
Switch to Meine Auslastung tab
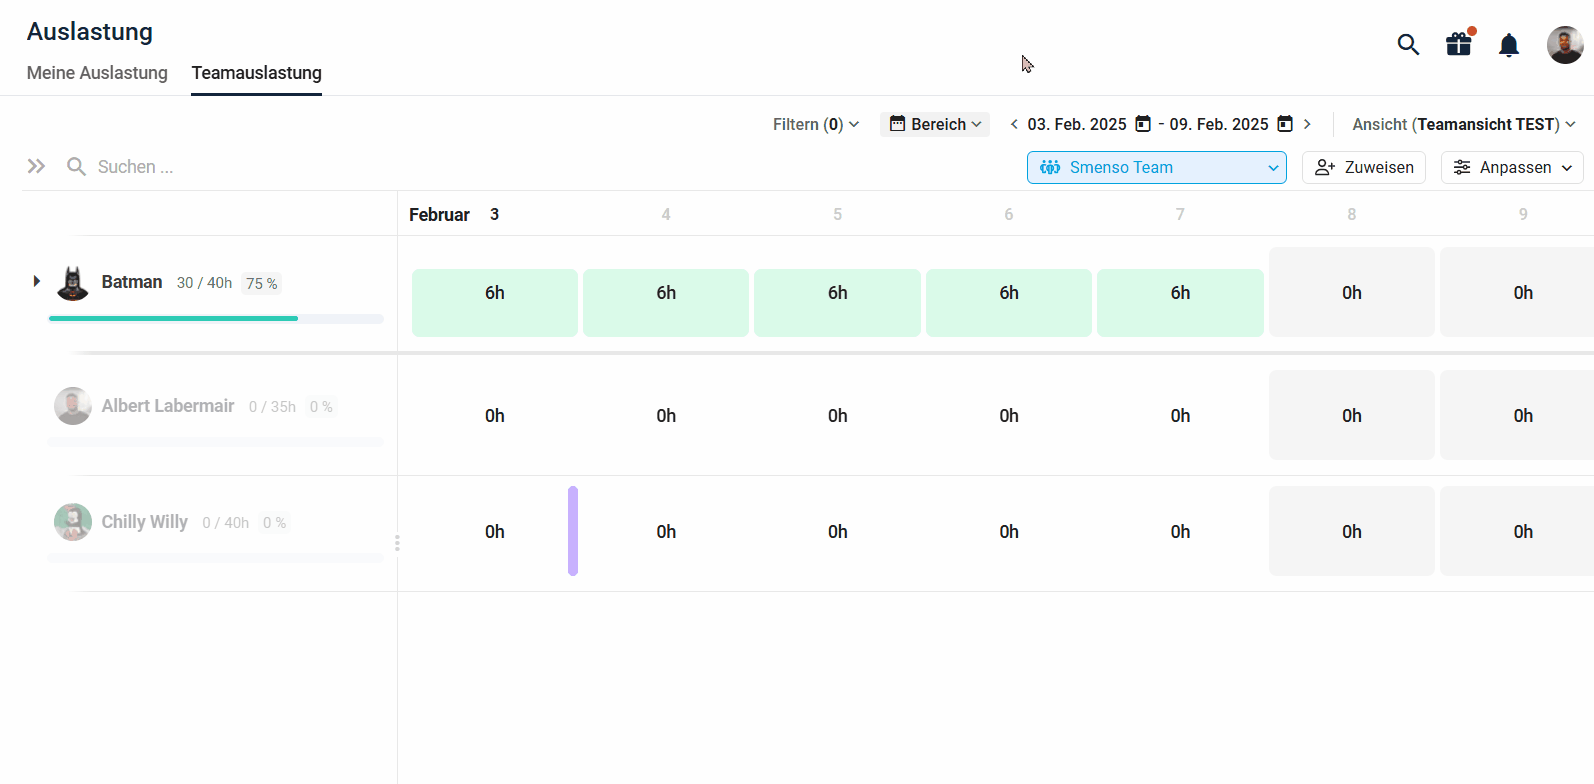click(x=97, y=73)
